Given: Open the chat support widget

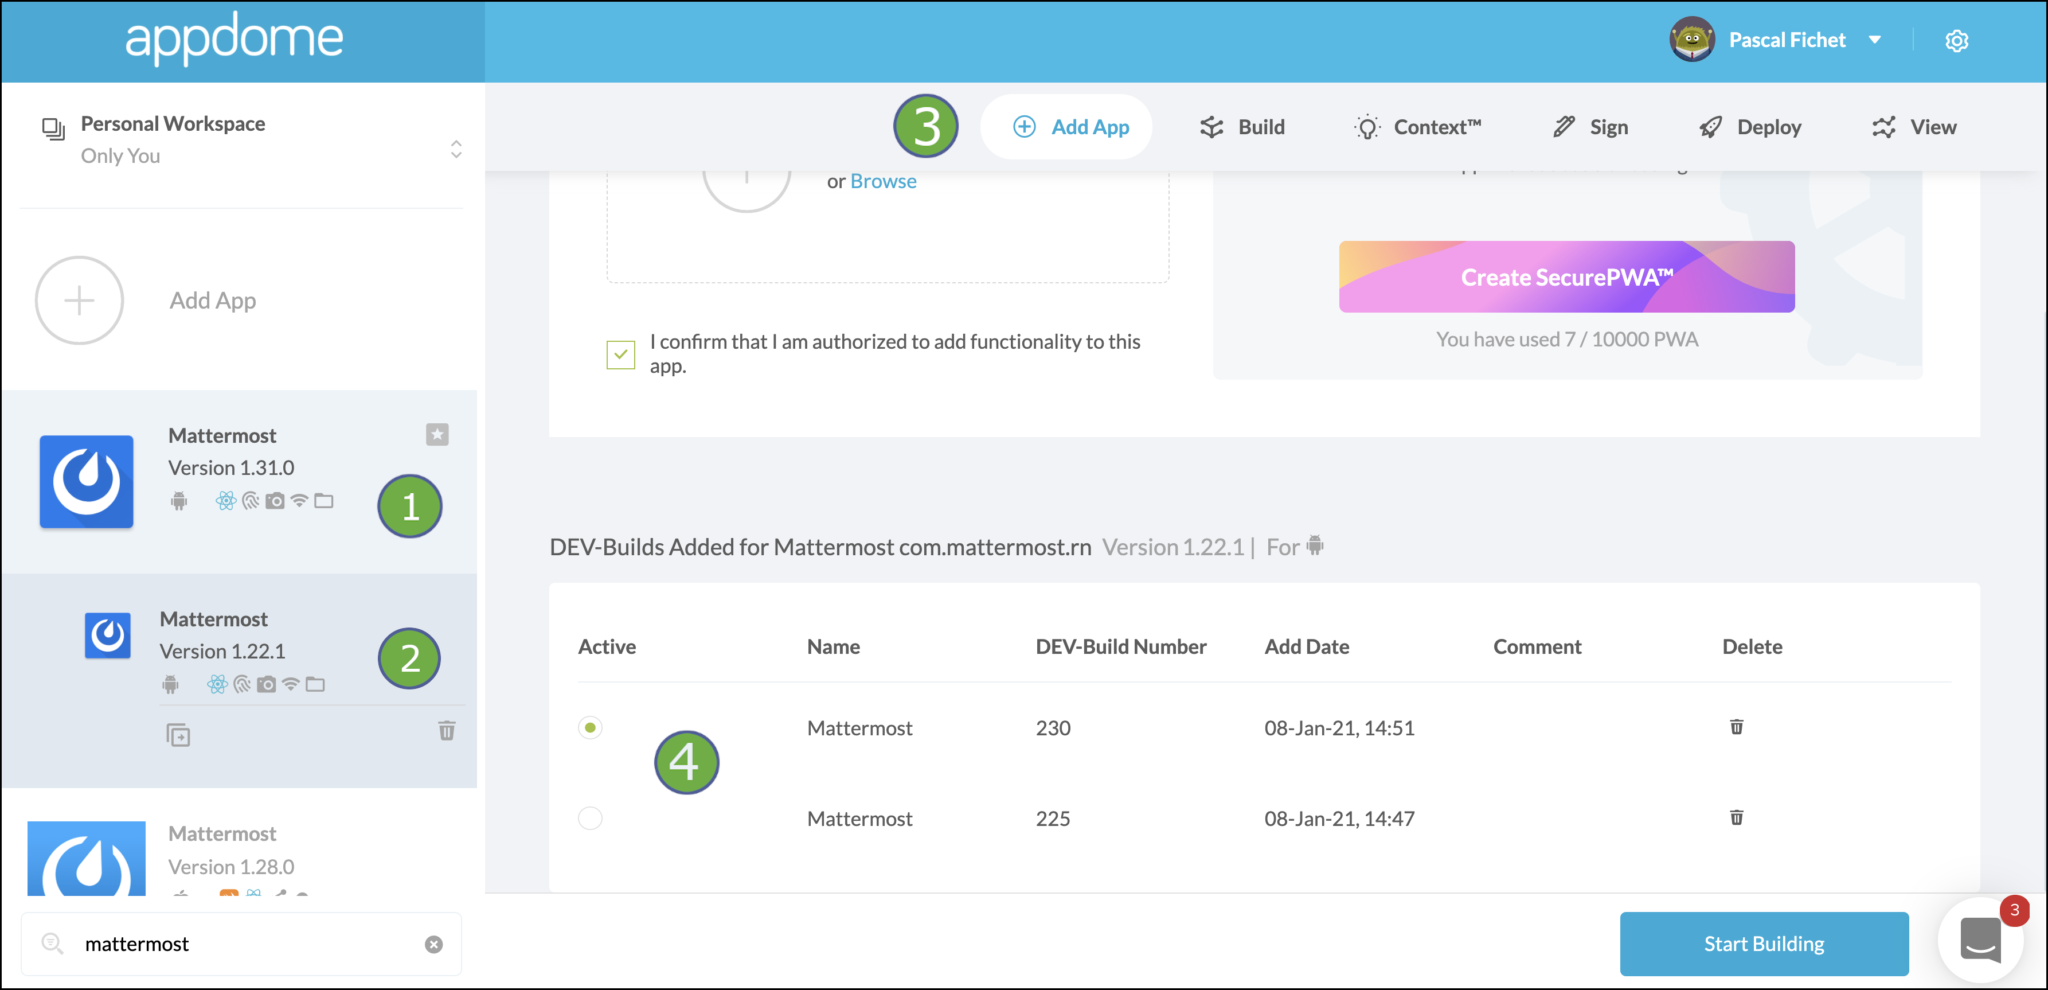Looking at the screenshot, I should pos(1980,940).
